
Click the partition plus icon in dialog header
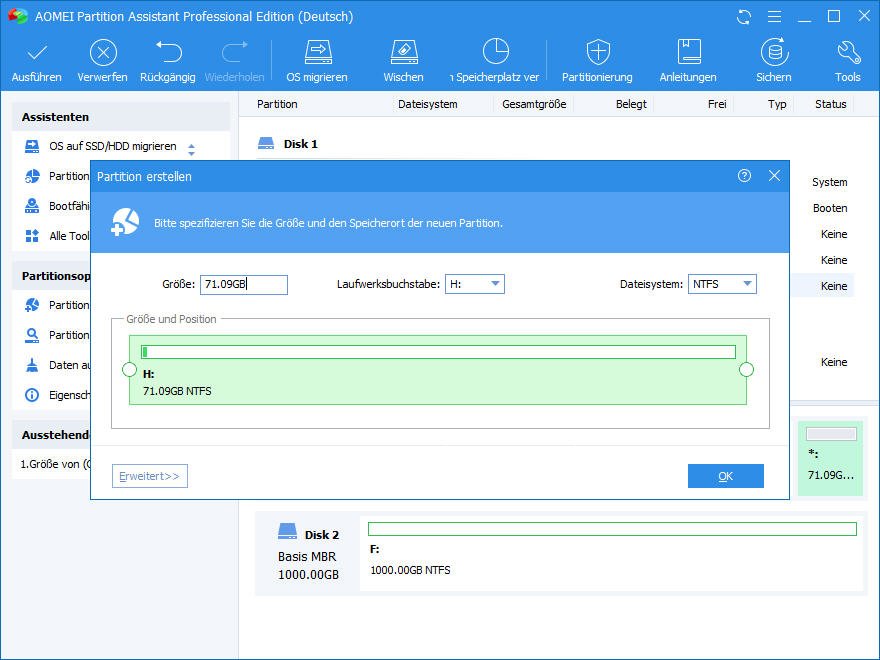pyautogui.click(x=125, y=222)
